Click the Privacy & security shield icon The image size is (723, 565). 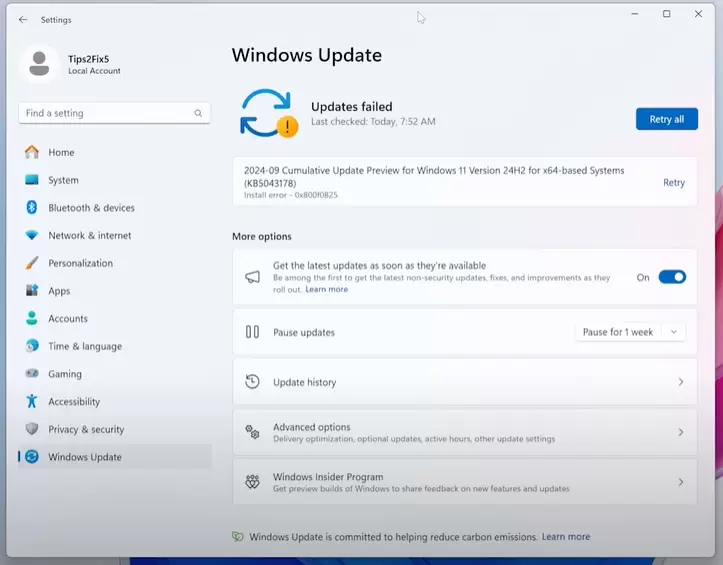tap(32, 429)
